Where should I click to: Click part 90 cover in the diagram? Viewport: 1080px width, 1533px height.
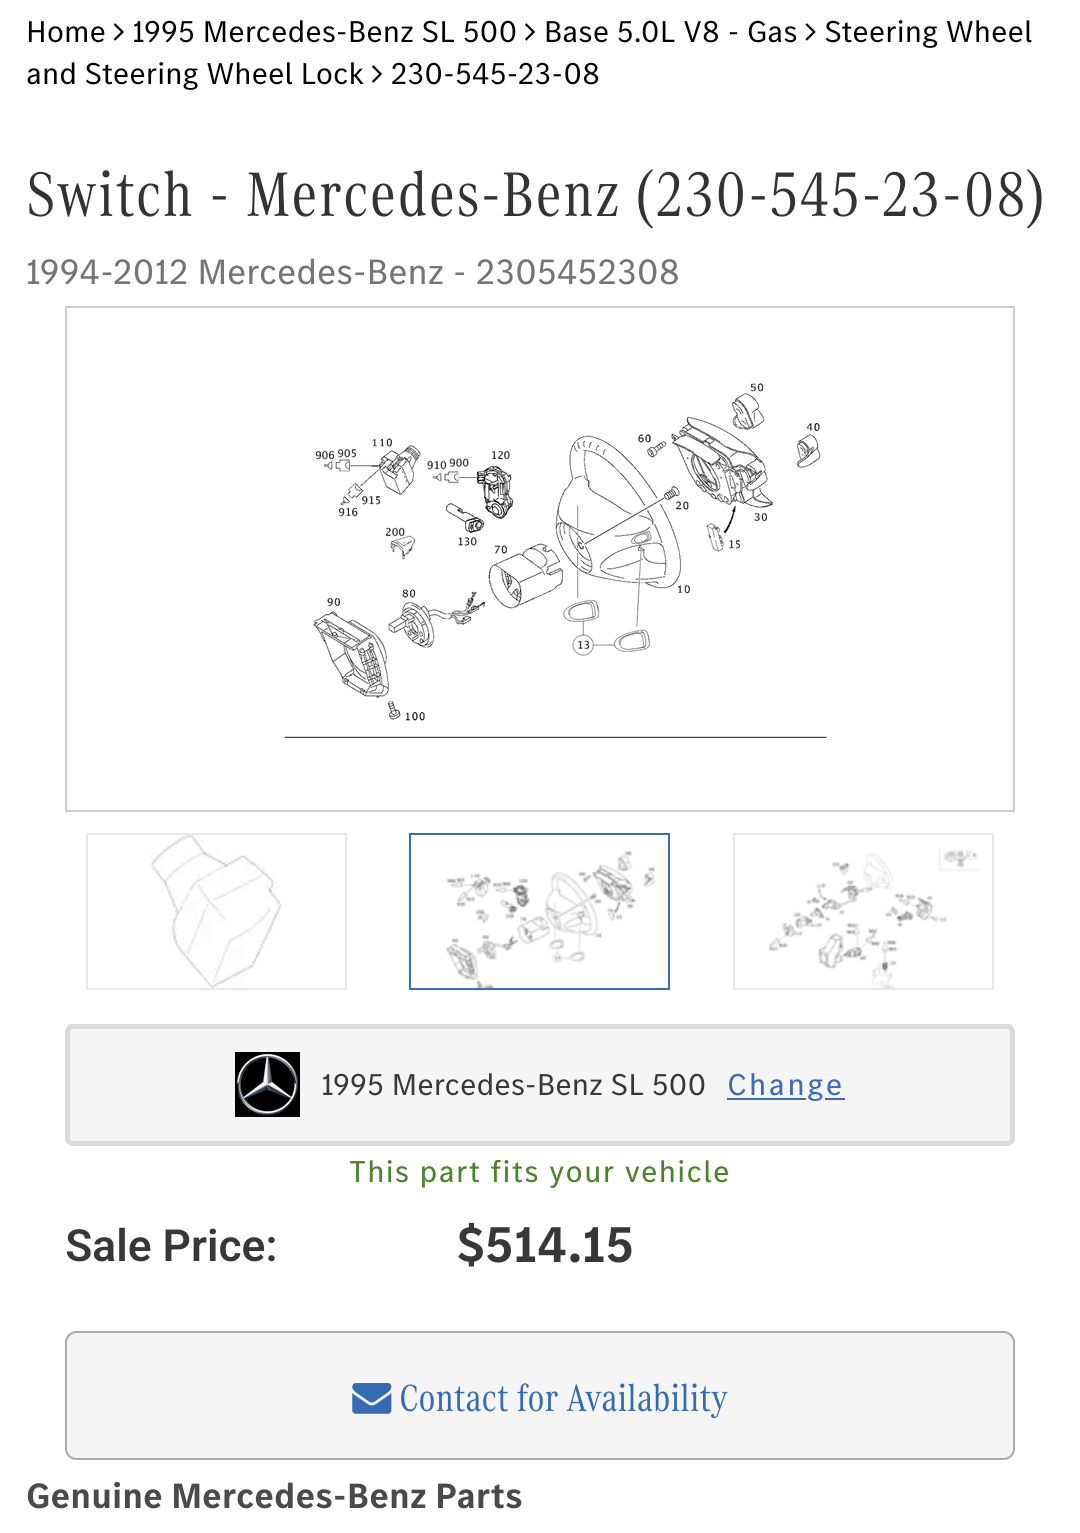[350, 653]
